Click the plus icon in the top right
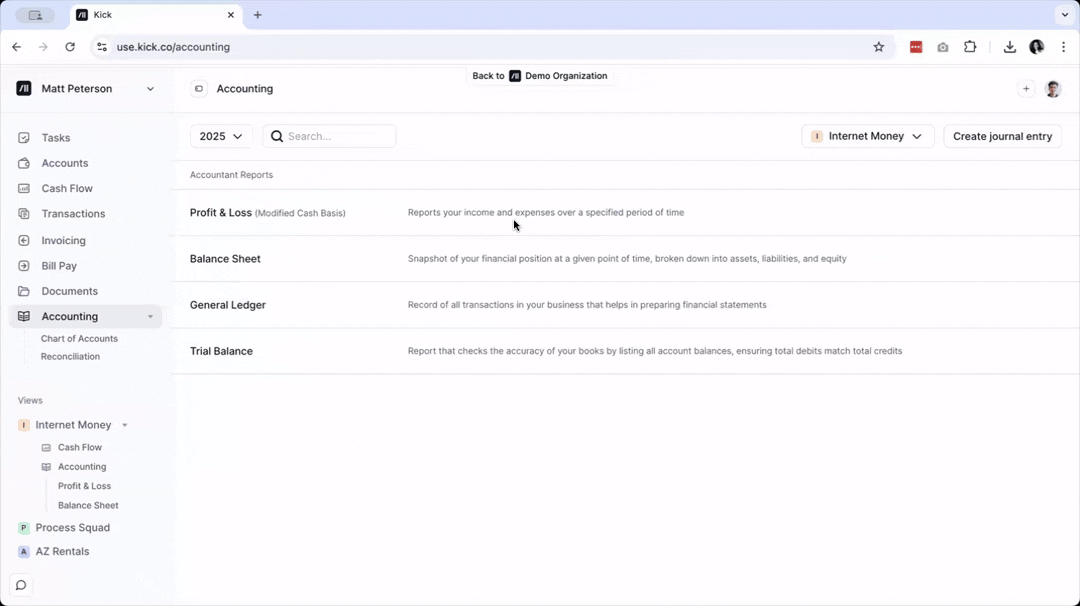 coord(1025,89)
